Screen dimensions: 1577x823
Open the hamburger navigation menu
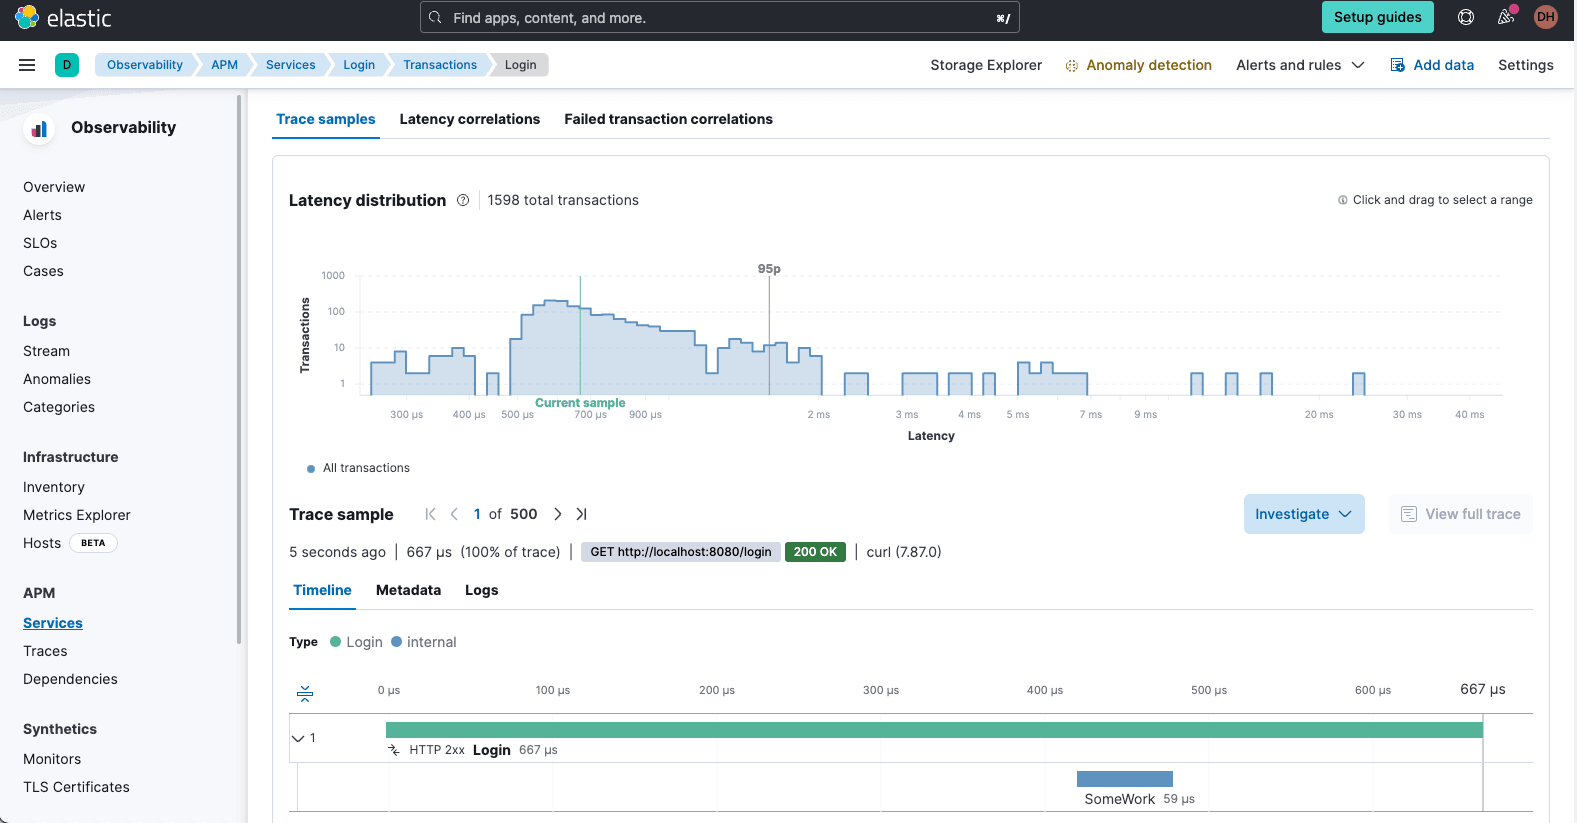point(27,65)
